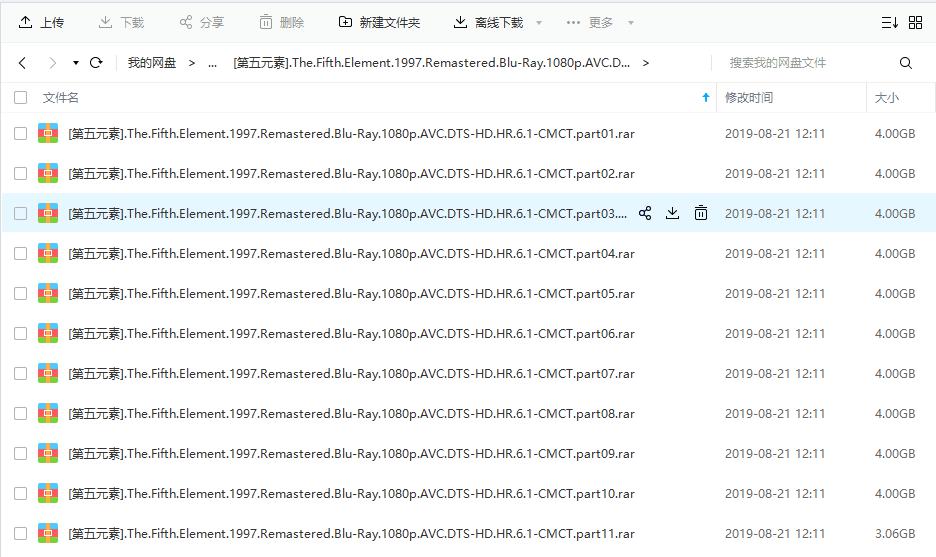Expand the arrow after the folder breadcrumb
The image size is (936, 557).
click(645, 63)
